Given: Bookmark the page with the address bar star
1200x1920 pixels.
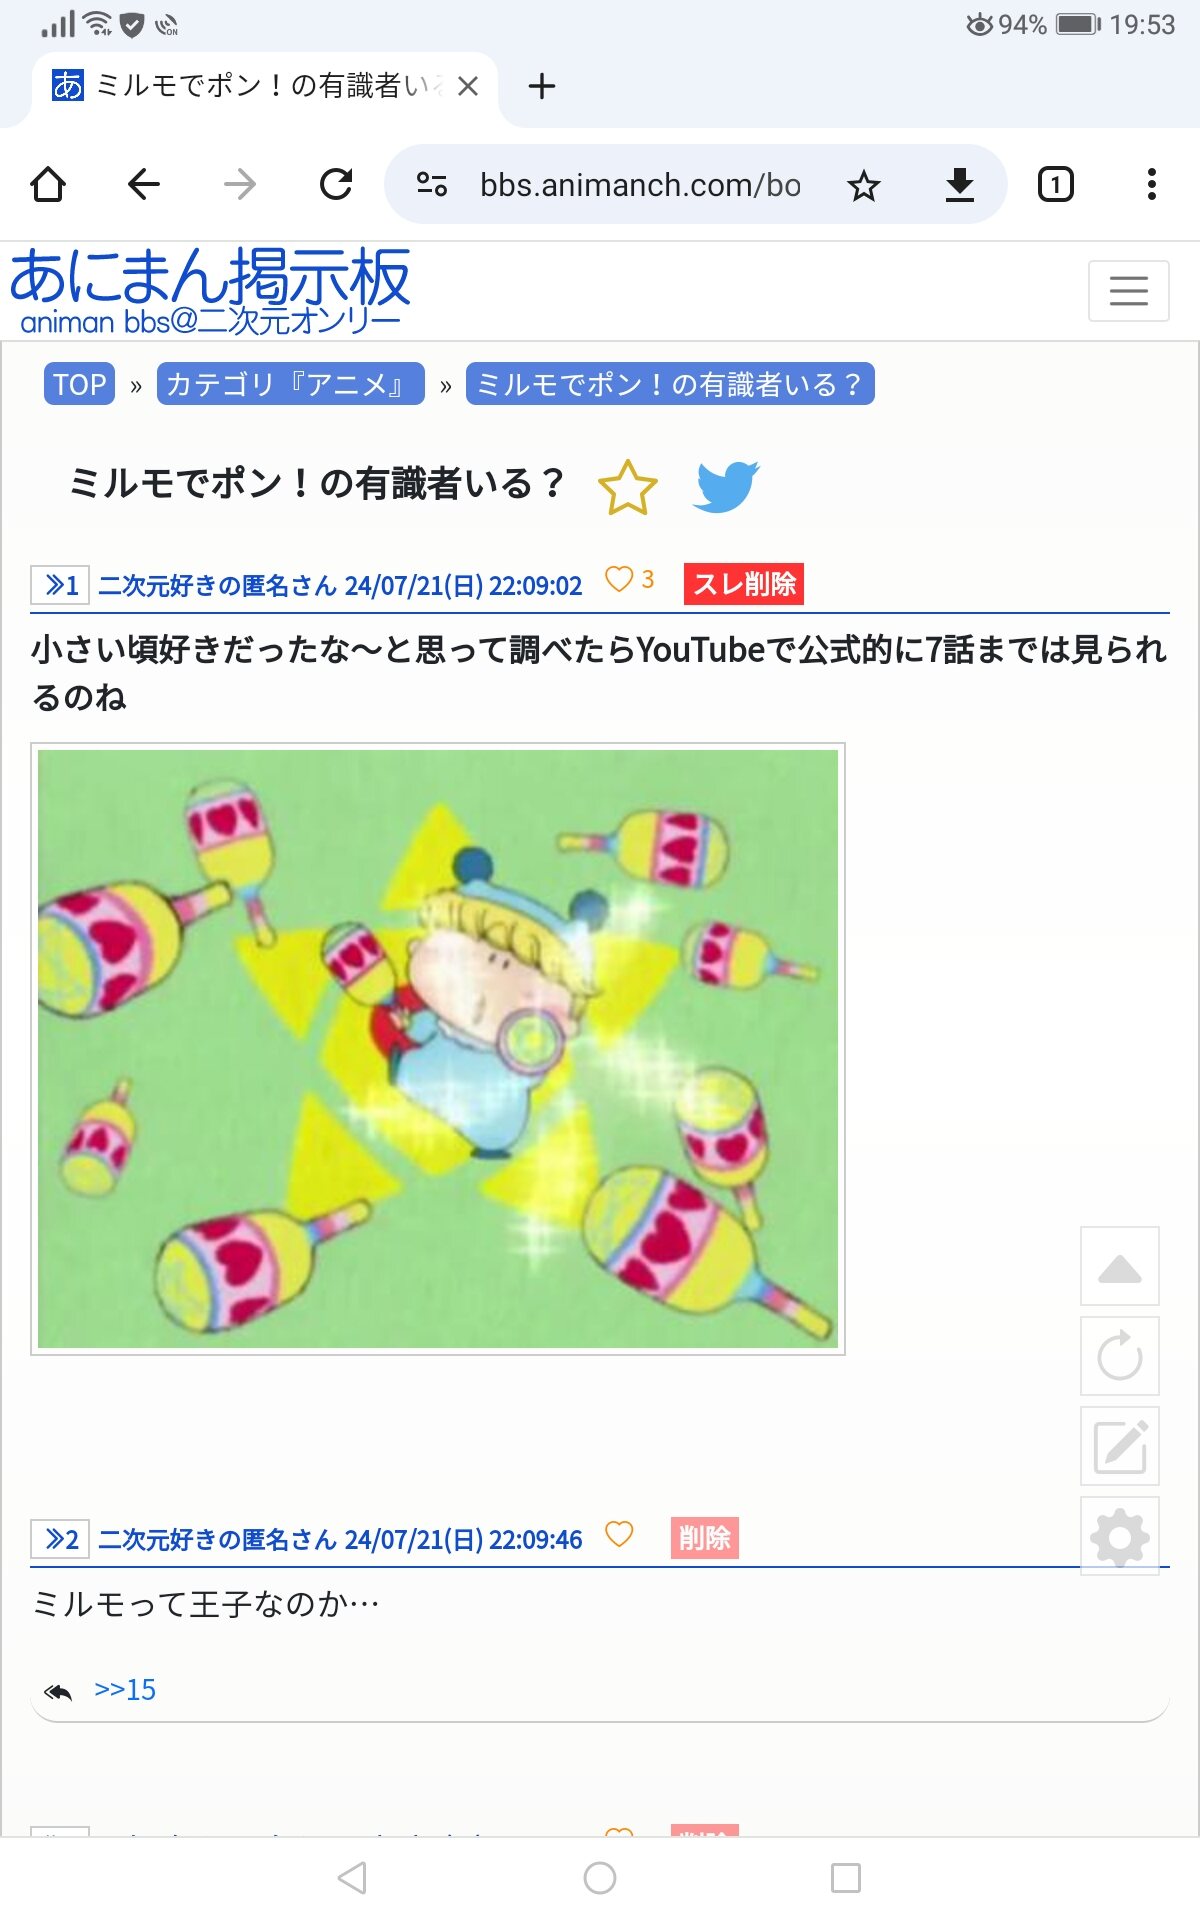Looking at the screenshot, I should pos(864,185).
